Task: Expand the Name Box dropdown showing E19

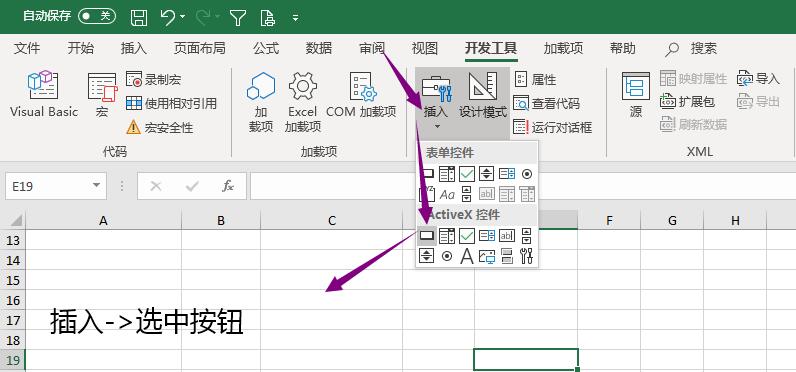Action: pos(96,186)
